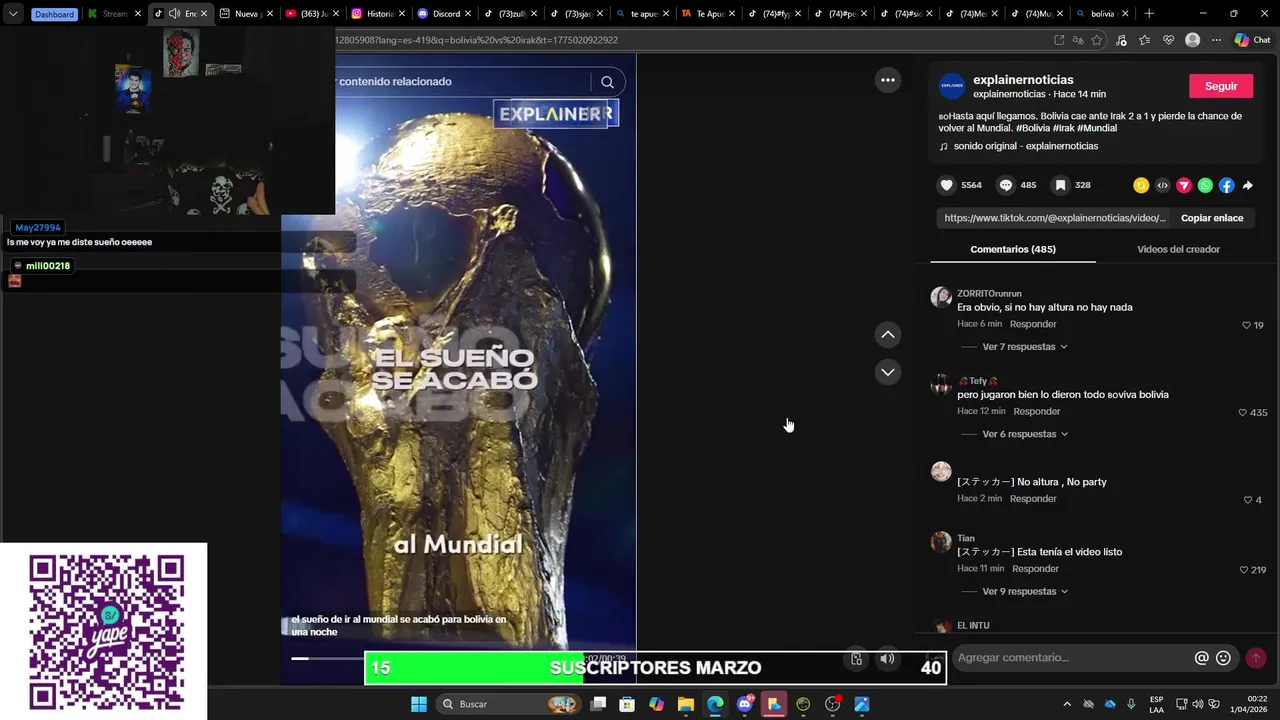Open the Copilot Chat button in browser

tap(1252, 40)
